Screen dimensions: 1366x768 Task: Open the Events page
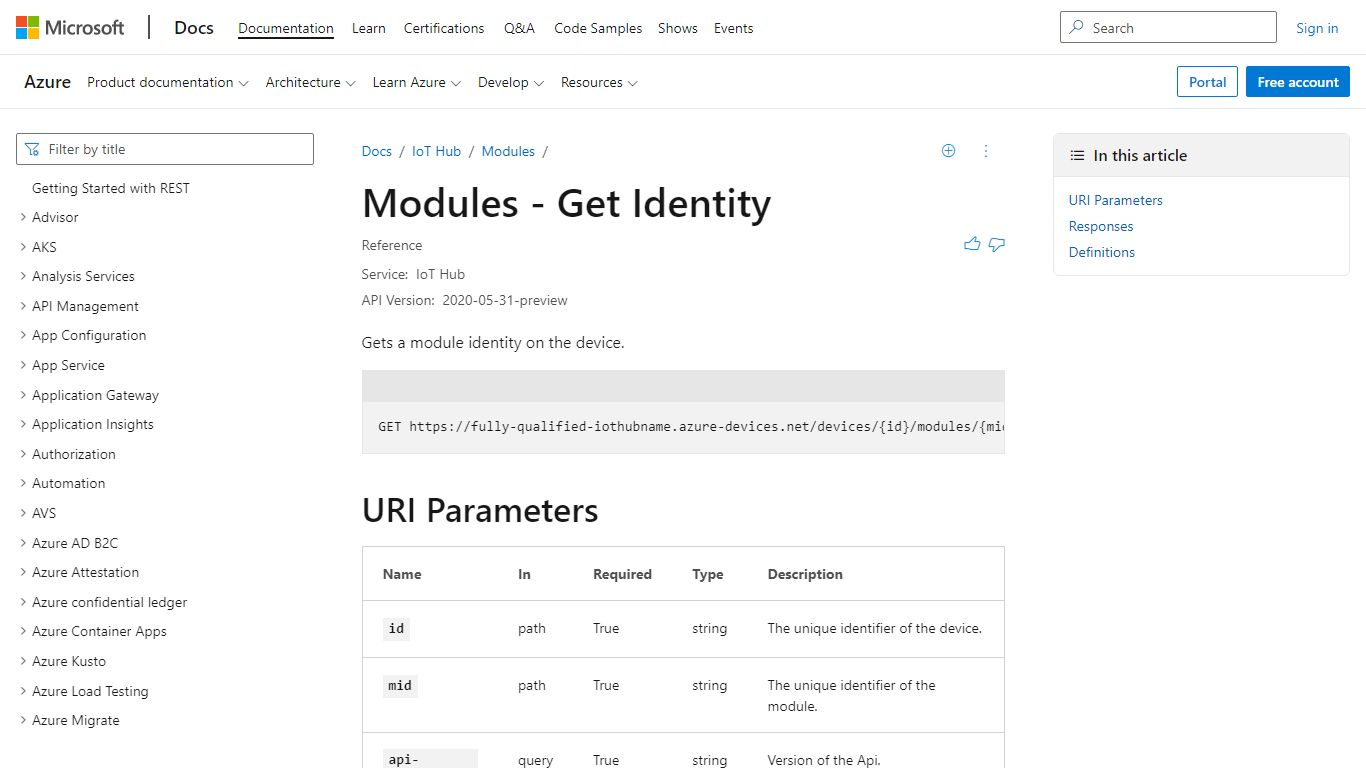click(733, 28)
